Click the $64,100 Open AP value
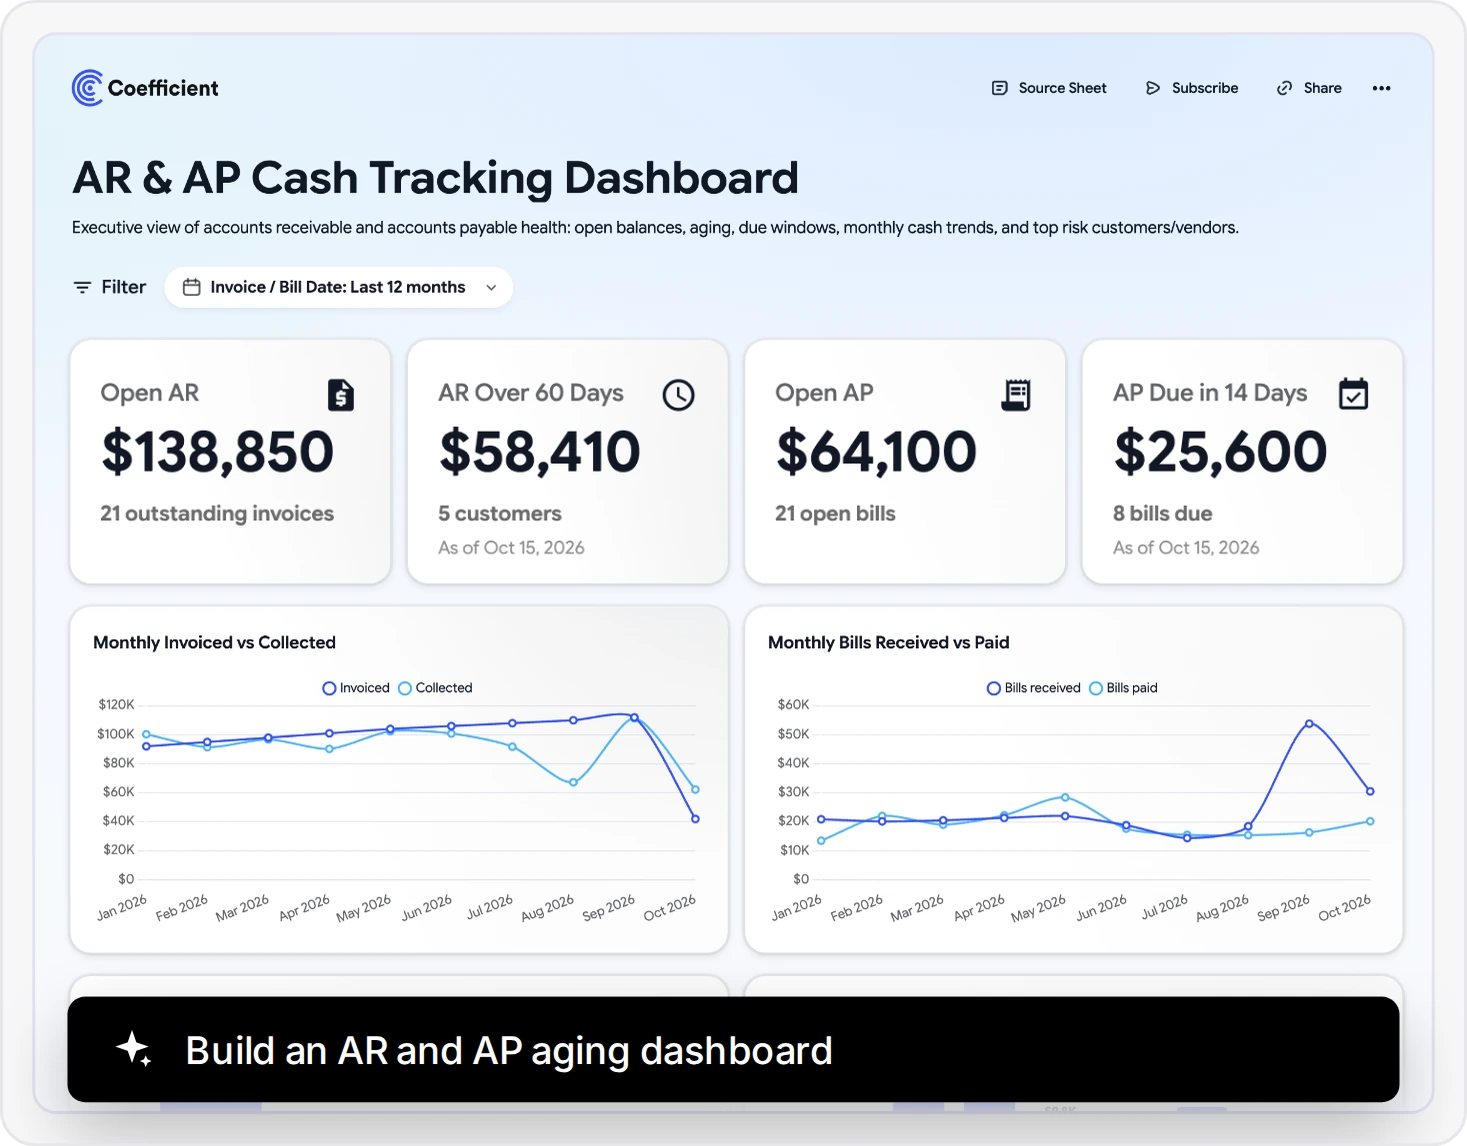The image size is (1467, 1146). pos(876,452)
